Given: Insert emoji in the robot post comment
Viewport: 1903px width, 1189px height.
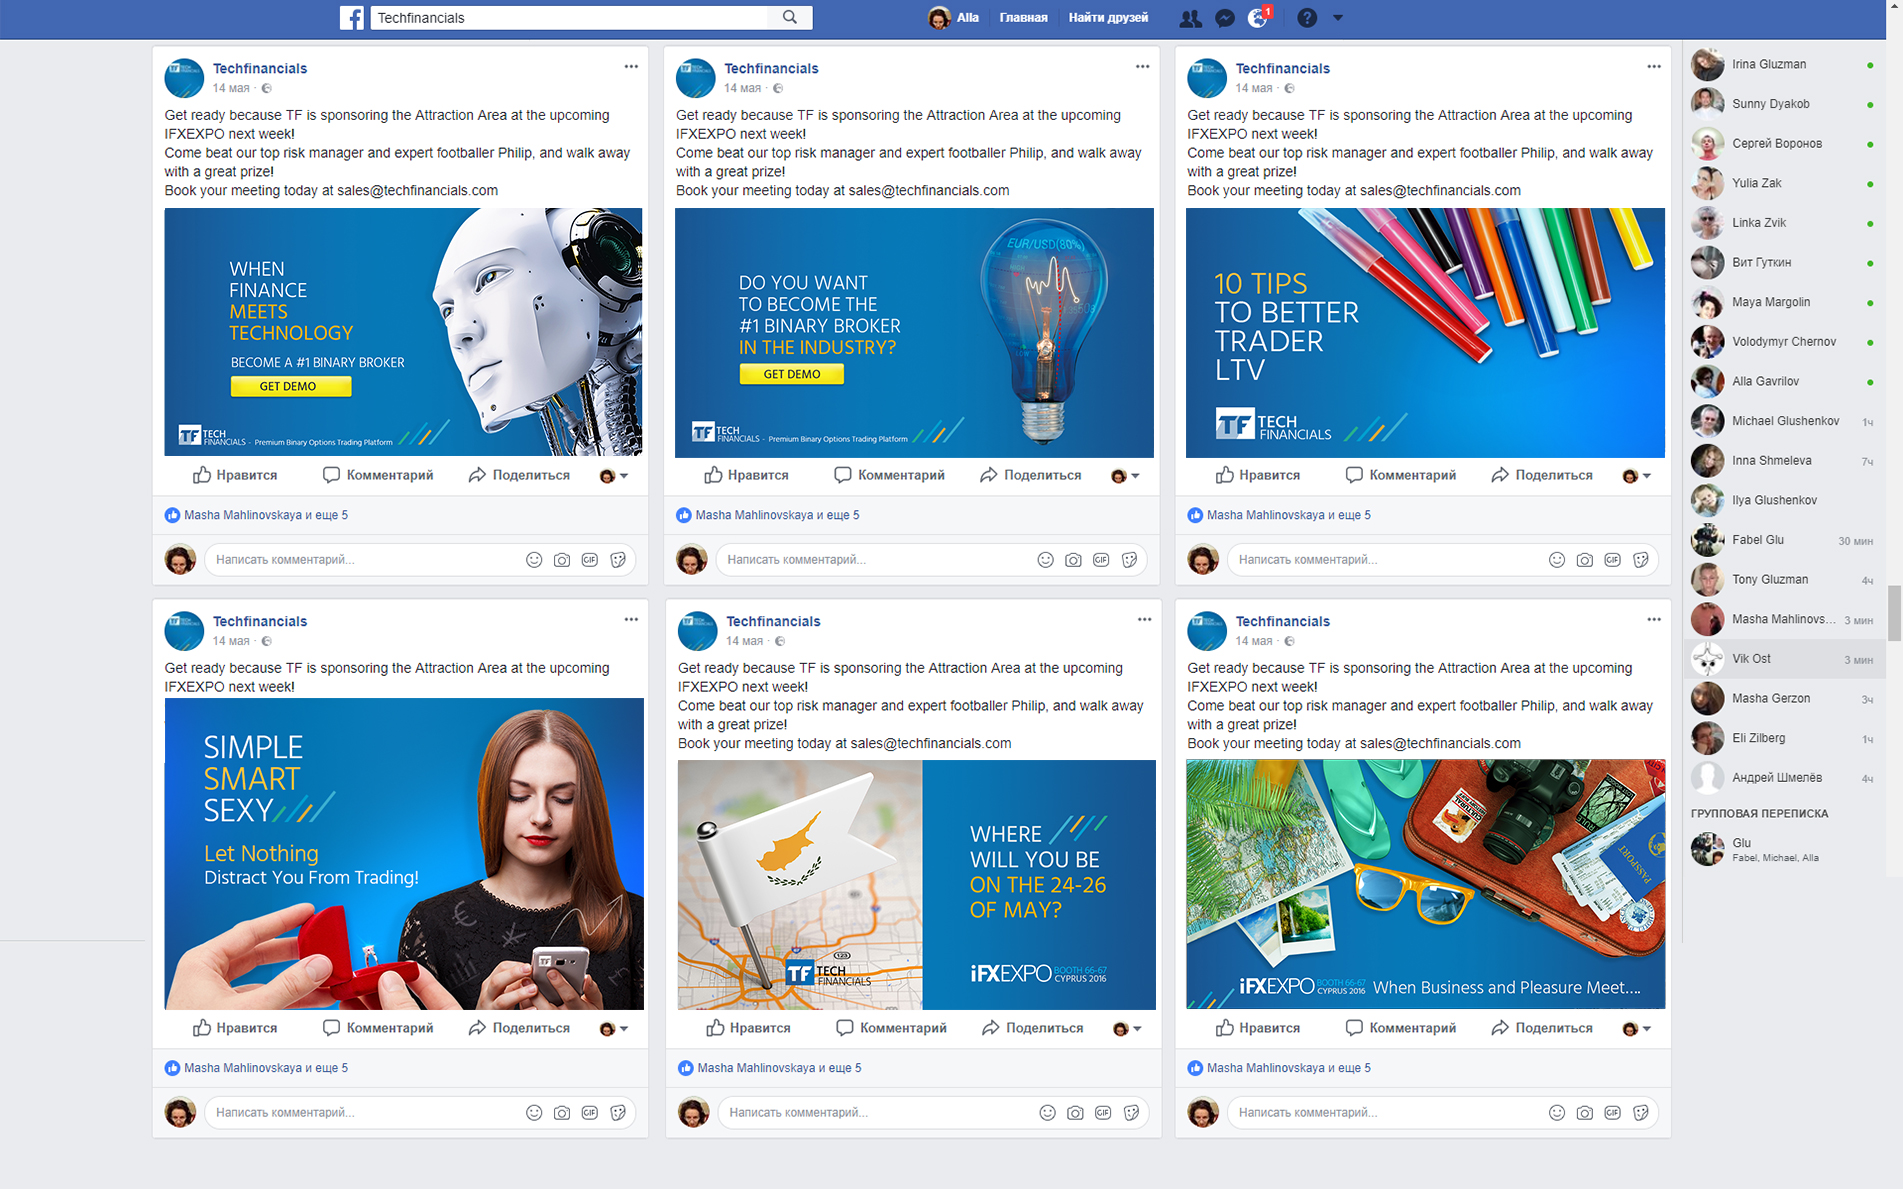Looking at the screenshot, I should coord(534,560).
